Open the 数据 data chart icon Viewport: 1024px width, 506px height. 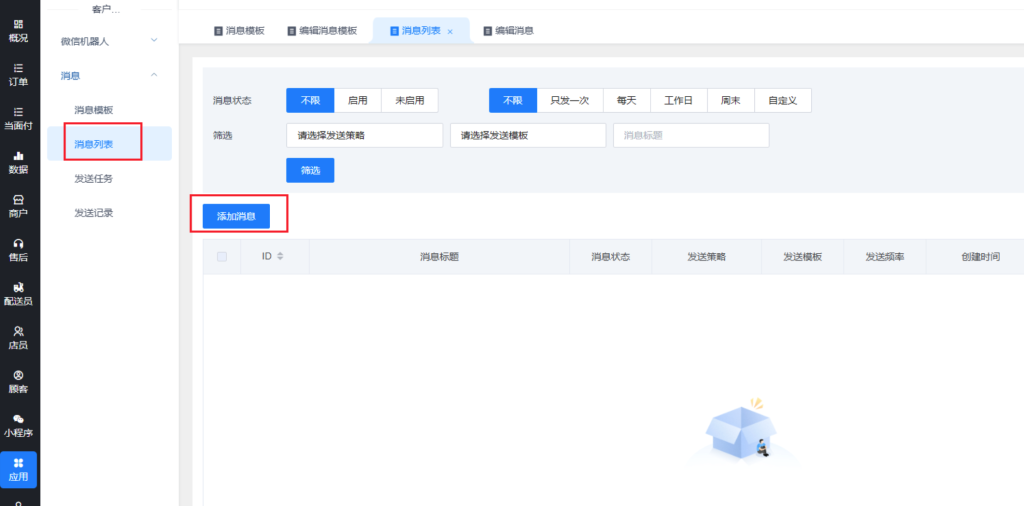click(19, 162)
